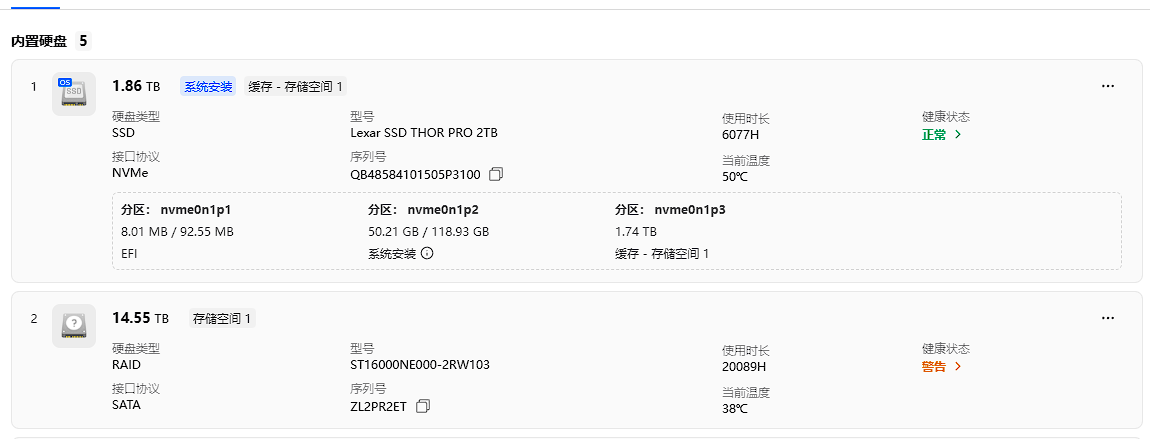Copy the Lexar SSD serial number
The height and width of the screenshot is (439, 1150).
pyautogui.click(x=496, y=174)
